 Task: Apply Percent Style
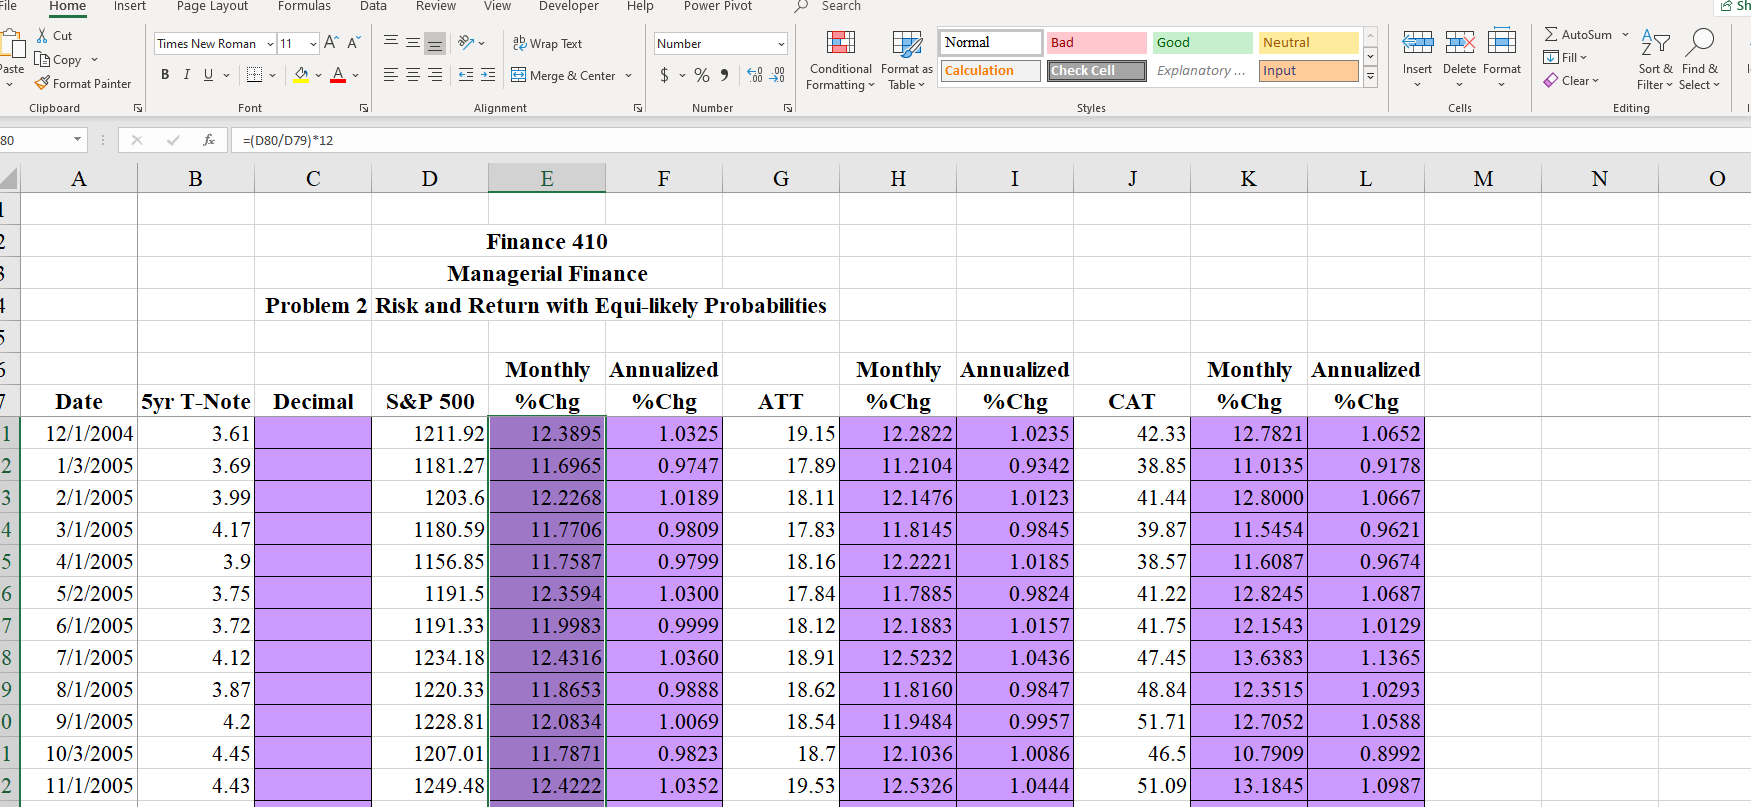coord(702,75)
